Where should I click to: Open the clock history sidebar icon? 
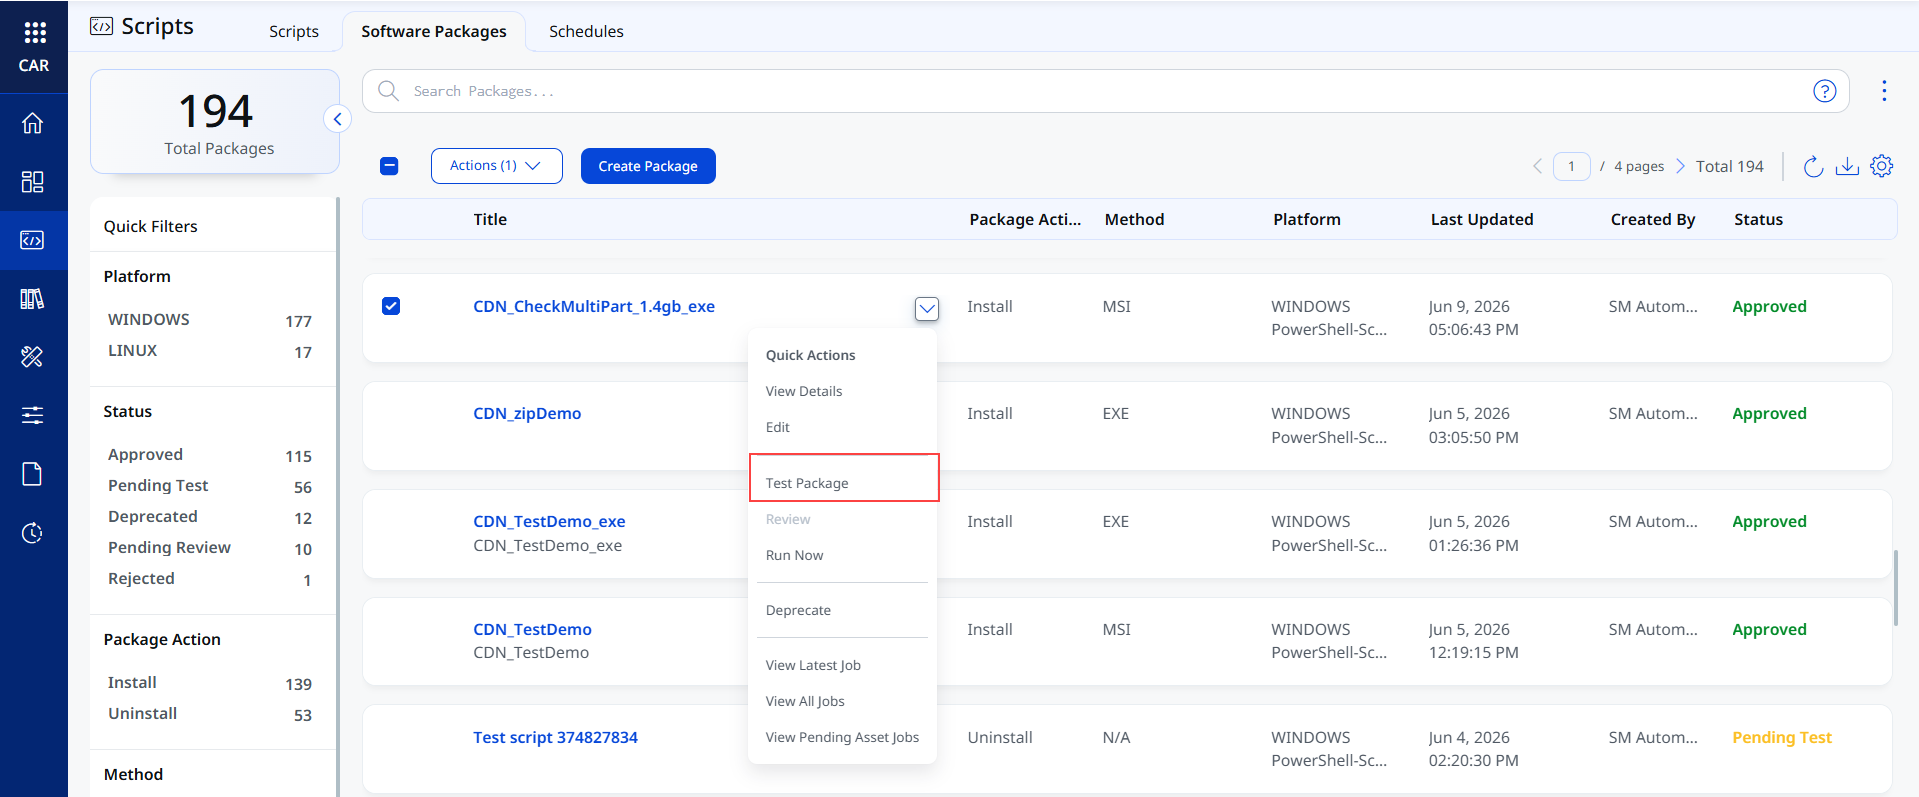(x=33, y=532)
